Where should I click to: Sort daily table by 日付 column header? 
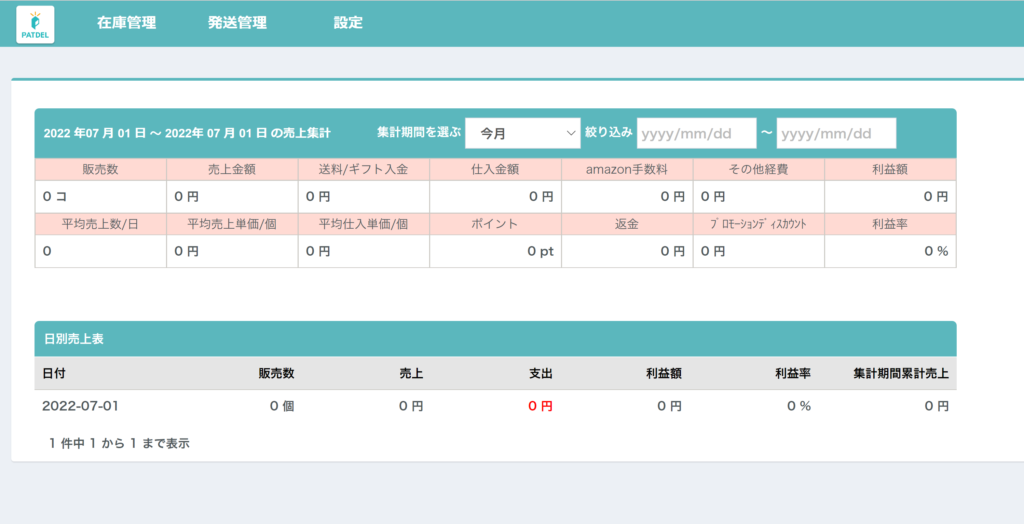pyautogui.click(x=55, y=373)
